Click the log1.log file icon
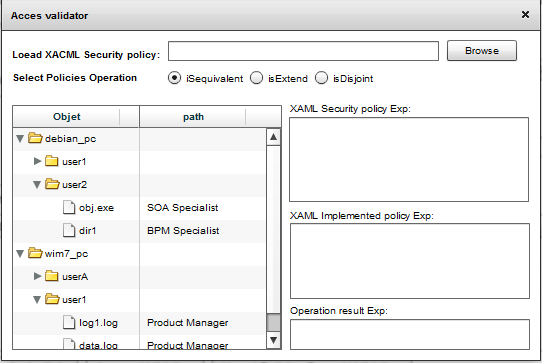 click(69, 323)
